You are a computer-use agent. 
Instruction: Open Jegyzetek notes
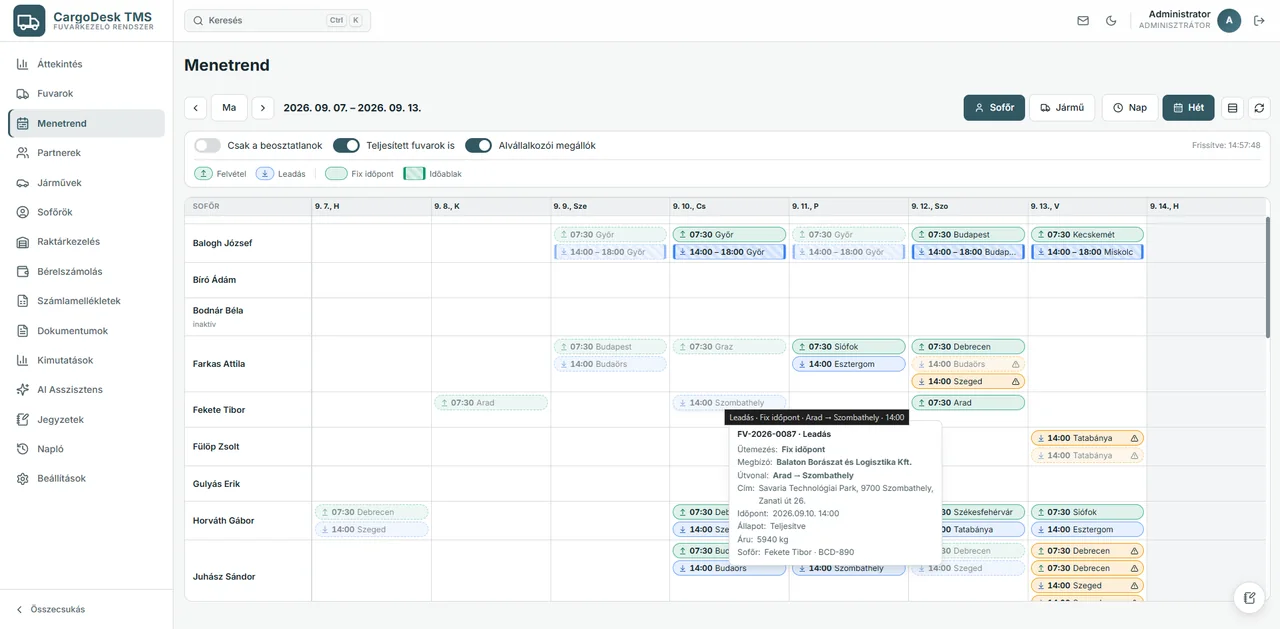86,420
